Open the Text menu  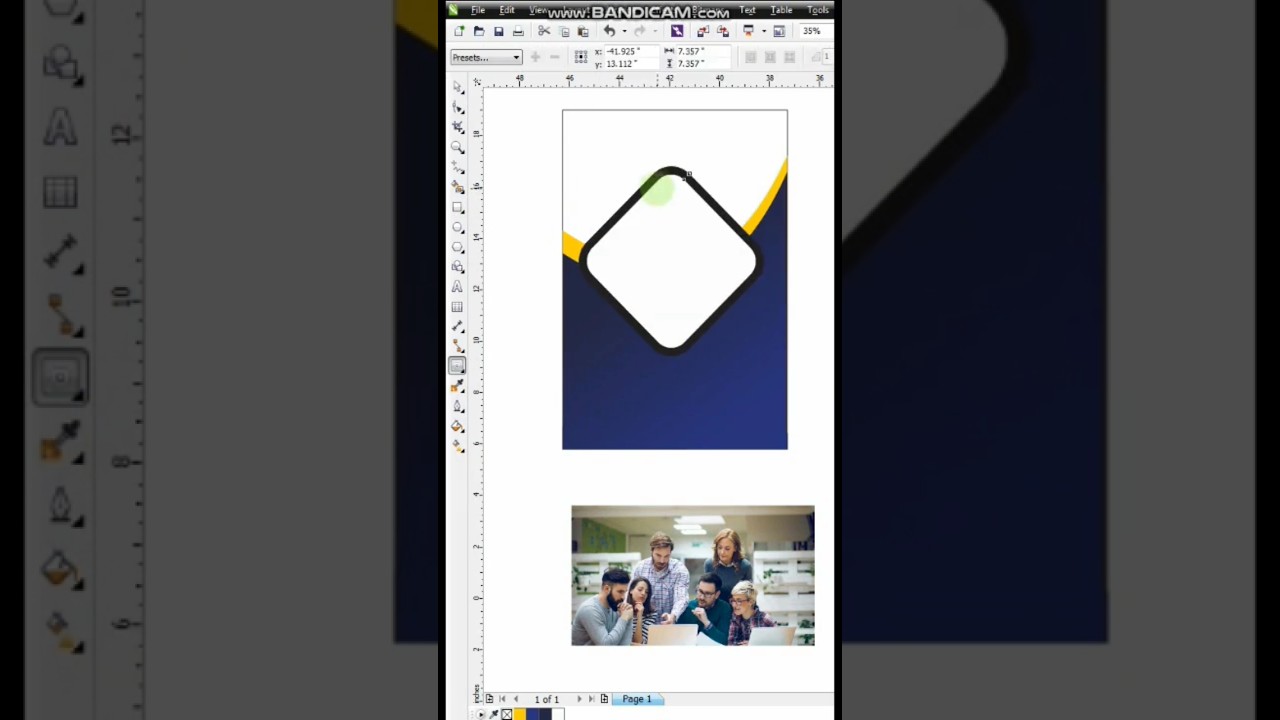point(747,10)
